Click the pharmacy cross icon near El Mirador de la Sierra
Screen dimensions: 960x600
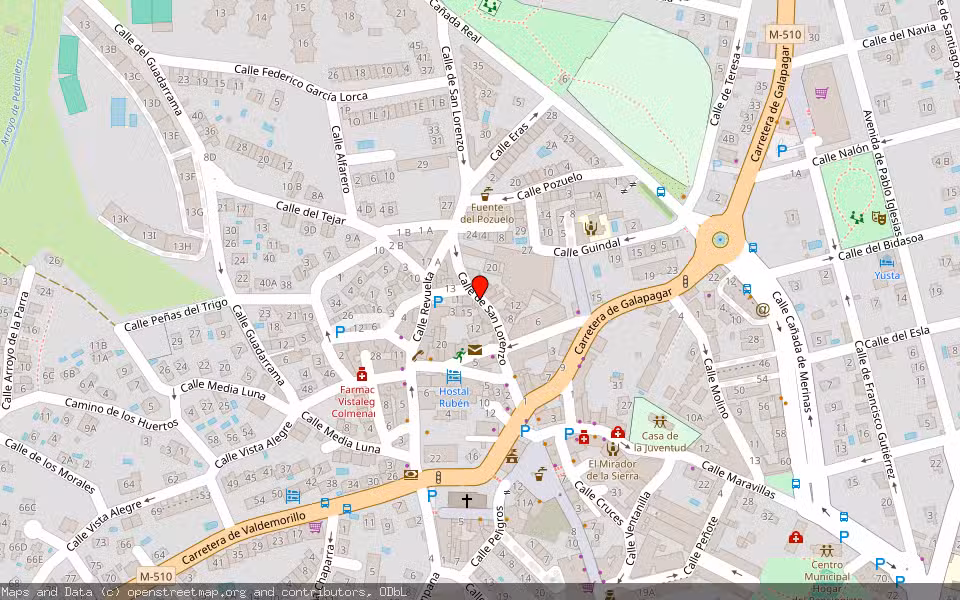coord(584,438)
